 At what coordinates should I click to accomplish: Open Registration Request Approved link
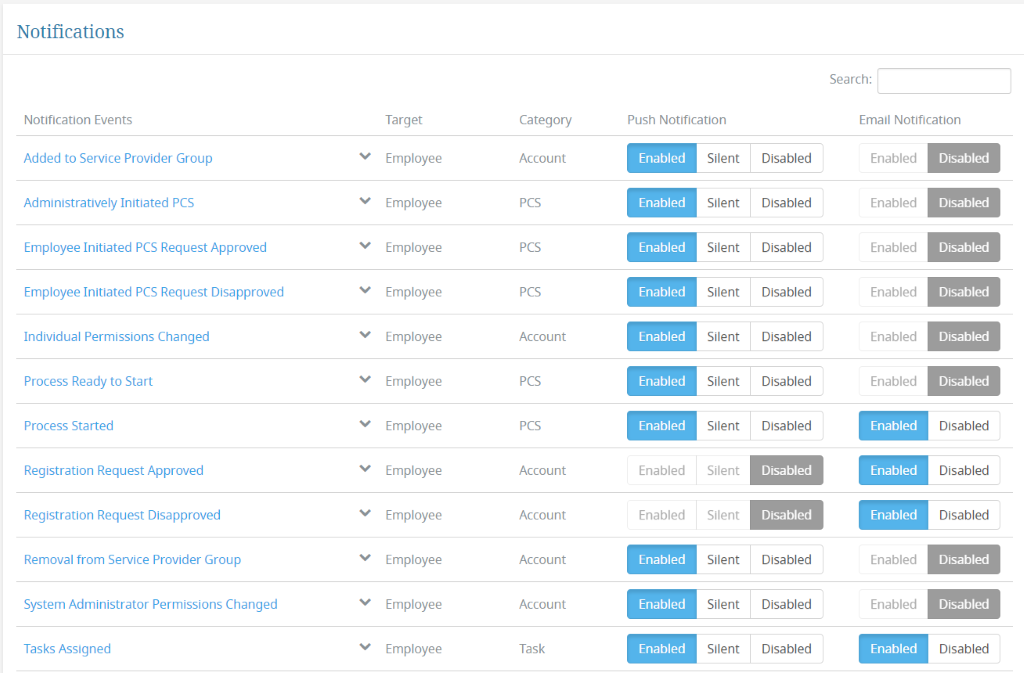coord(114,470)
